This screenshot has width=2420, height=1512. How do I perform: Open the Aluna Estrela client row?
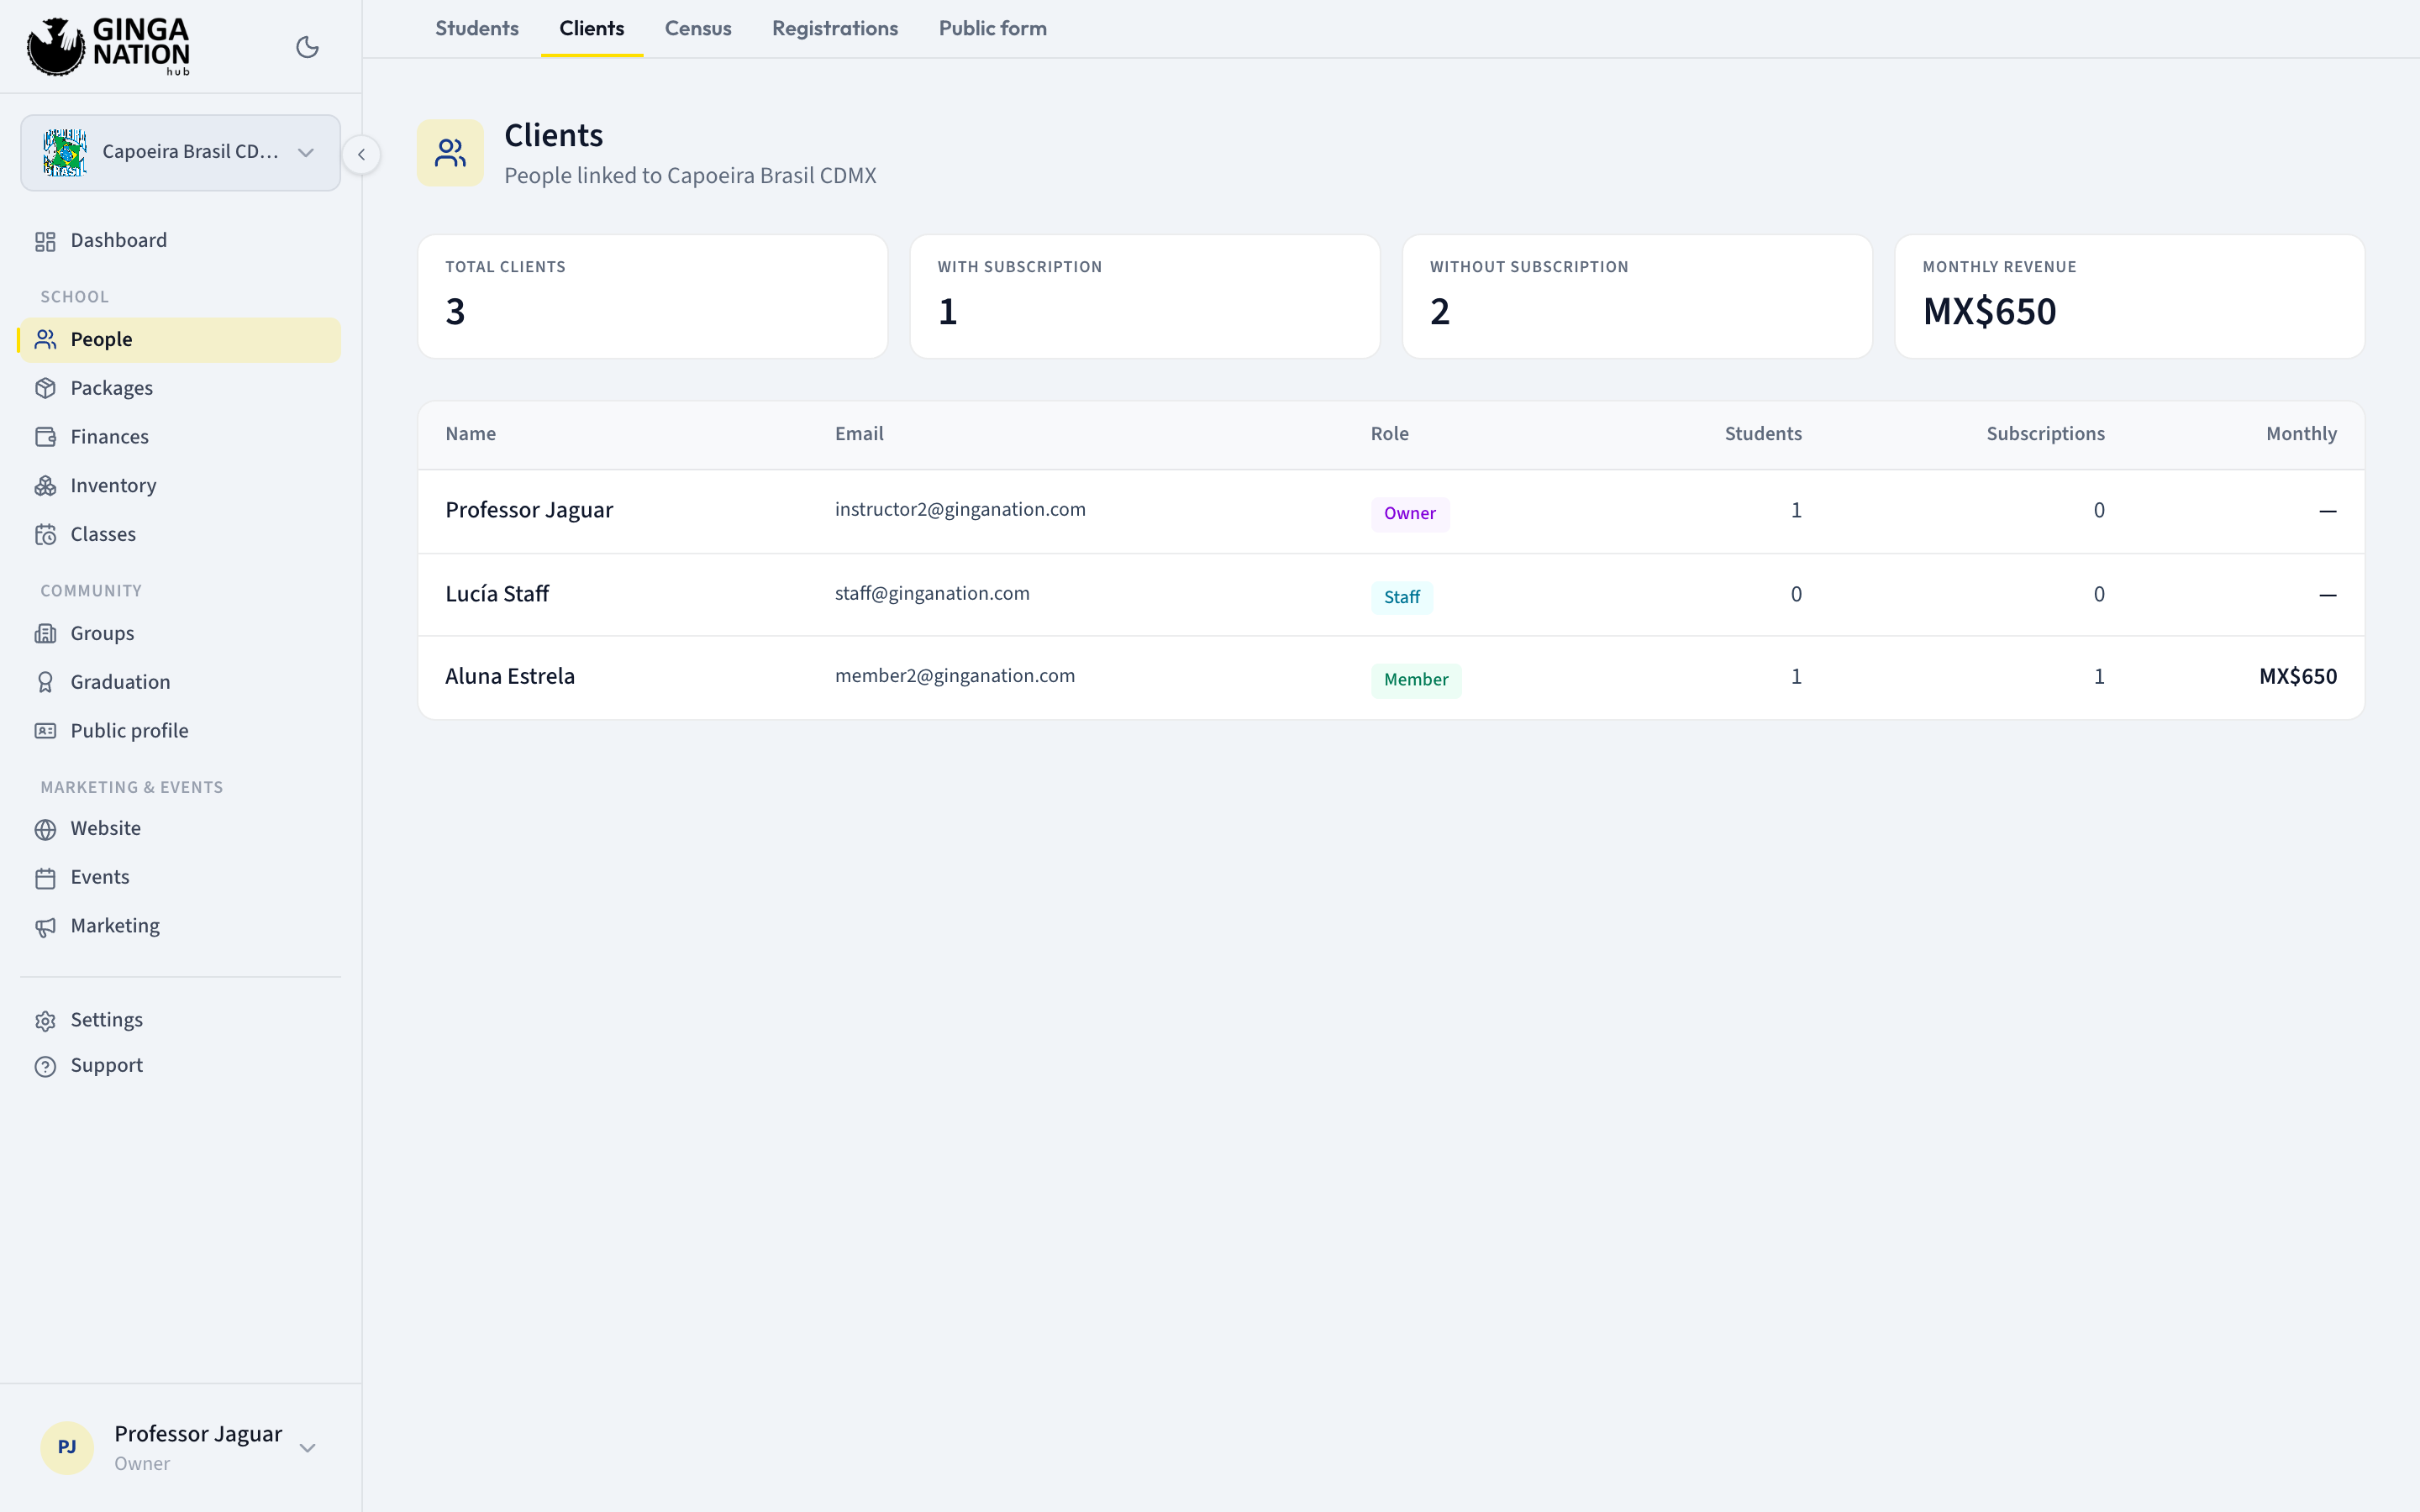1391,677
